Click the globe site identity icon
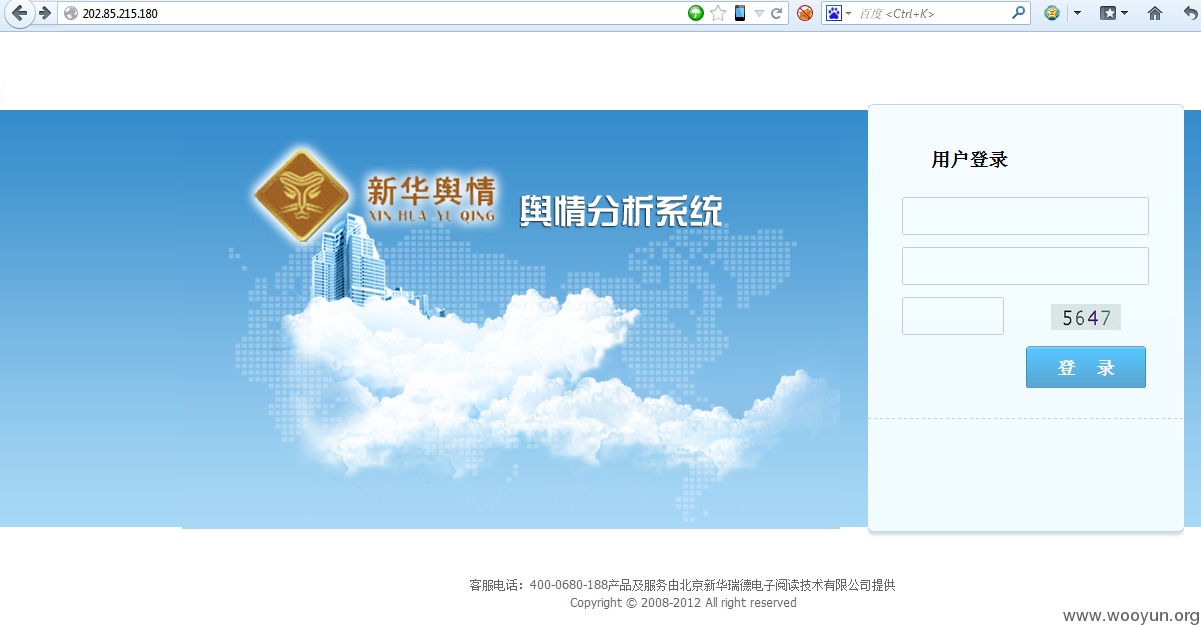The height and width of the screenshot is (625, 1201). 70,13
